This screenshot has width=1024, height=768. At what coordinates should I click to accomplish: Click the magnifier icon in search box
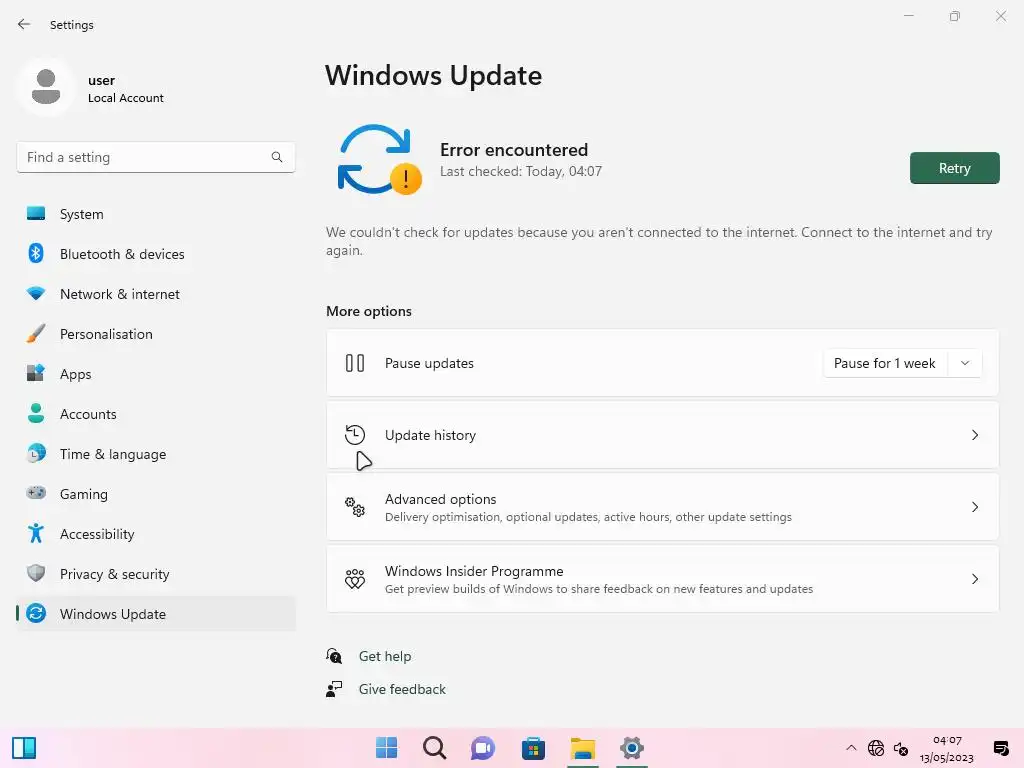pos(277,157)
